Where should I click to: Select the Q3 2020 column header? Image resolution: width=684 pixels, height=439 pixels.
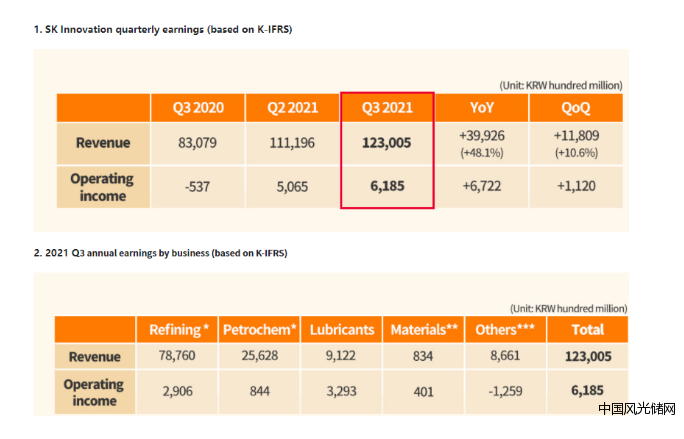(x=198, y=107)
